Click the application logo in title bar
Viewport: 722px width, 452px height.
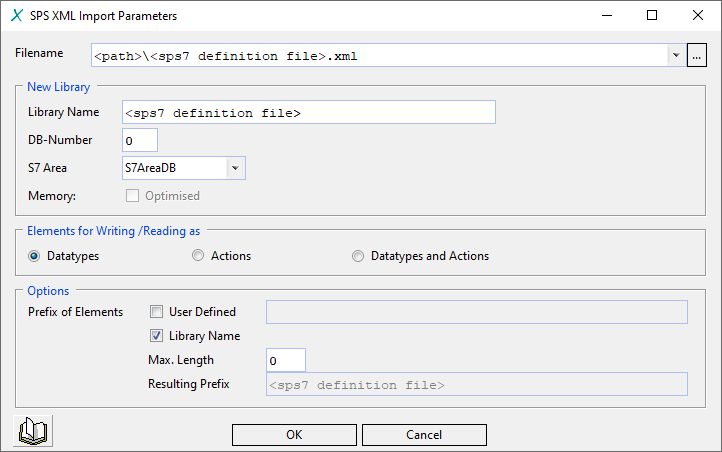pyautogui.click(x=16, y=16)
